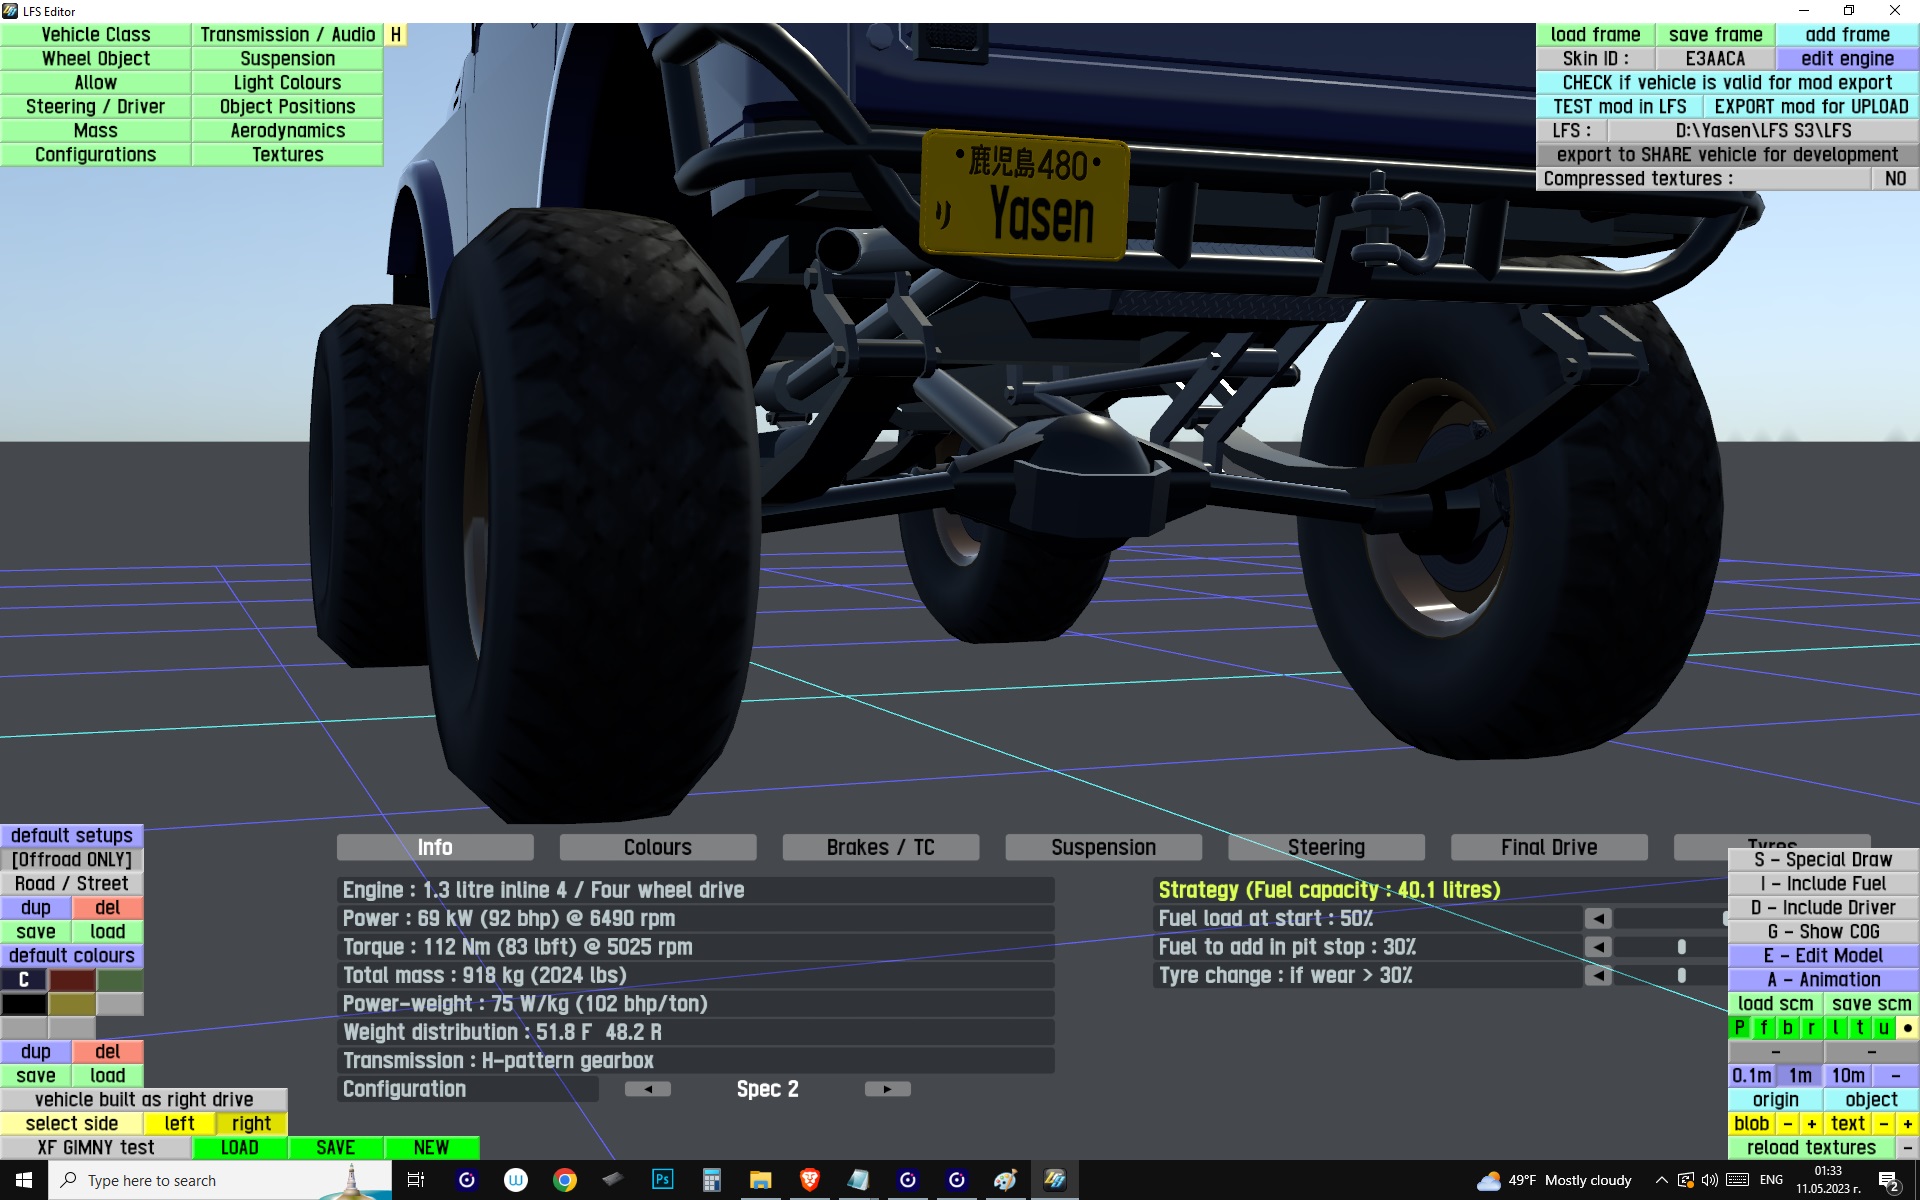Click the 't' top view button

(1859, 1028)
